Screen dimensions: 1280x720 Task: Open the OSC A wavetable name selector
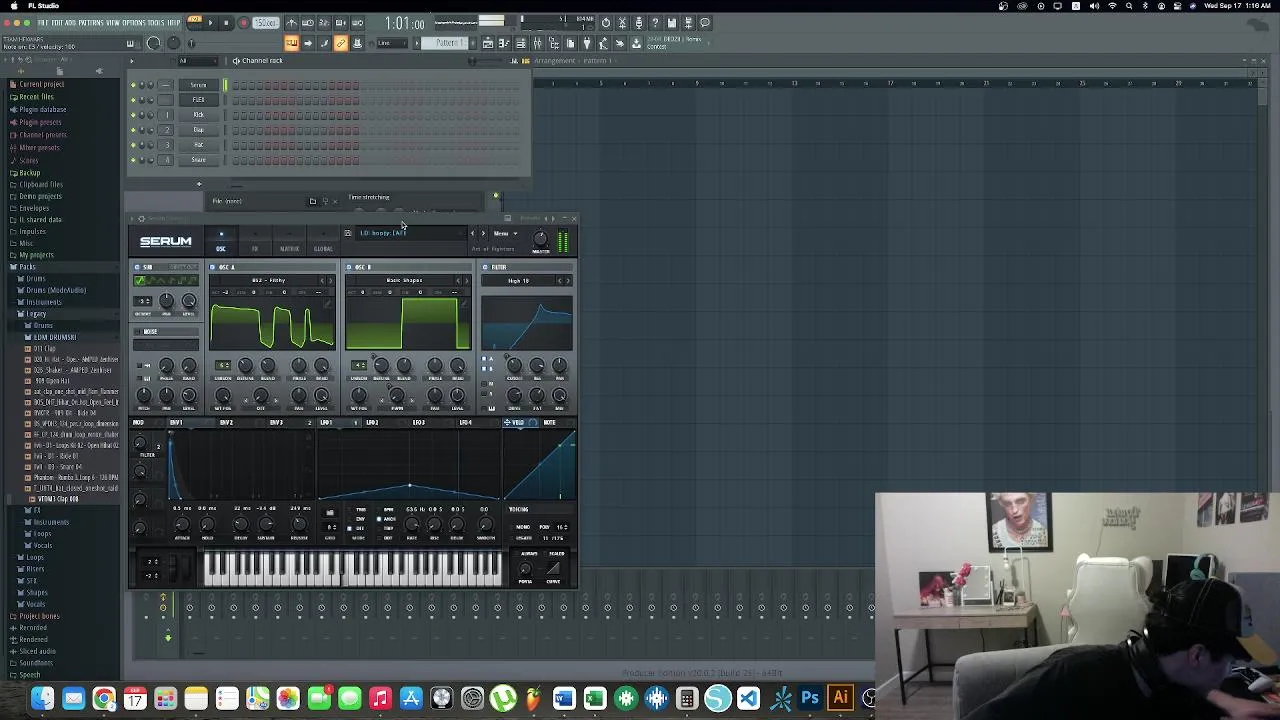(268, 281)
